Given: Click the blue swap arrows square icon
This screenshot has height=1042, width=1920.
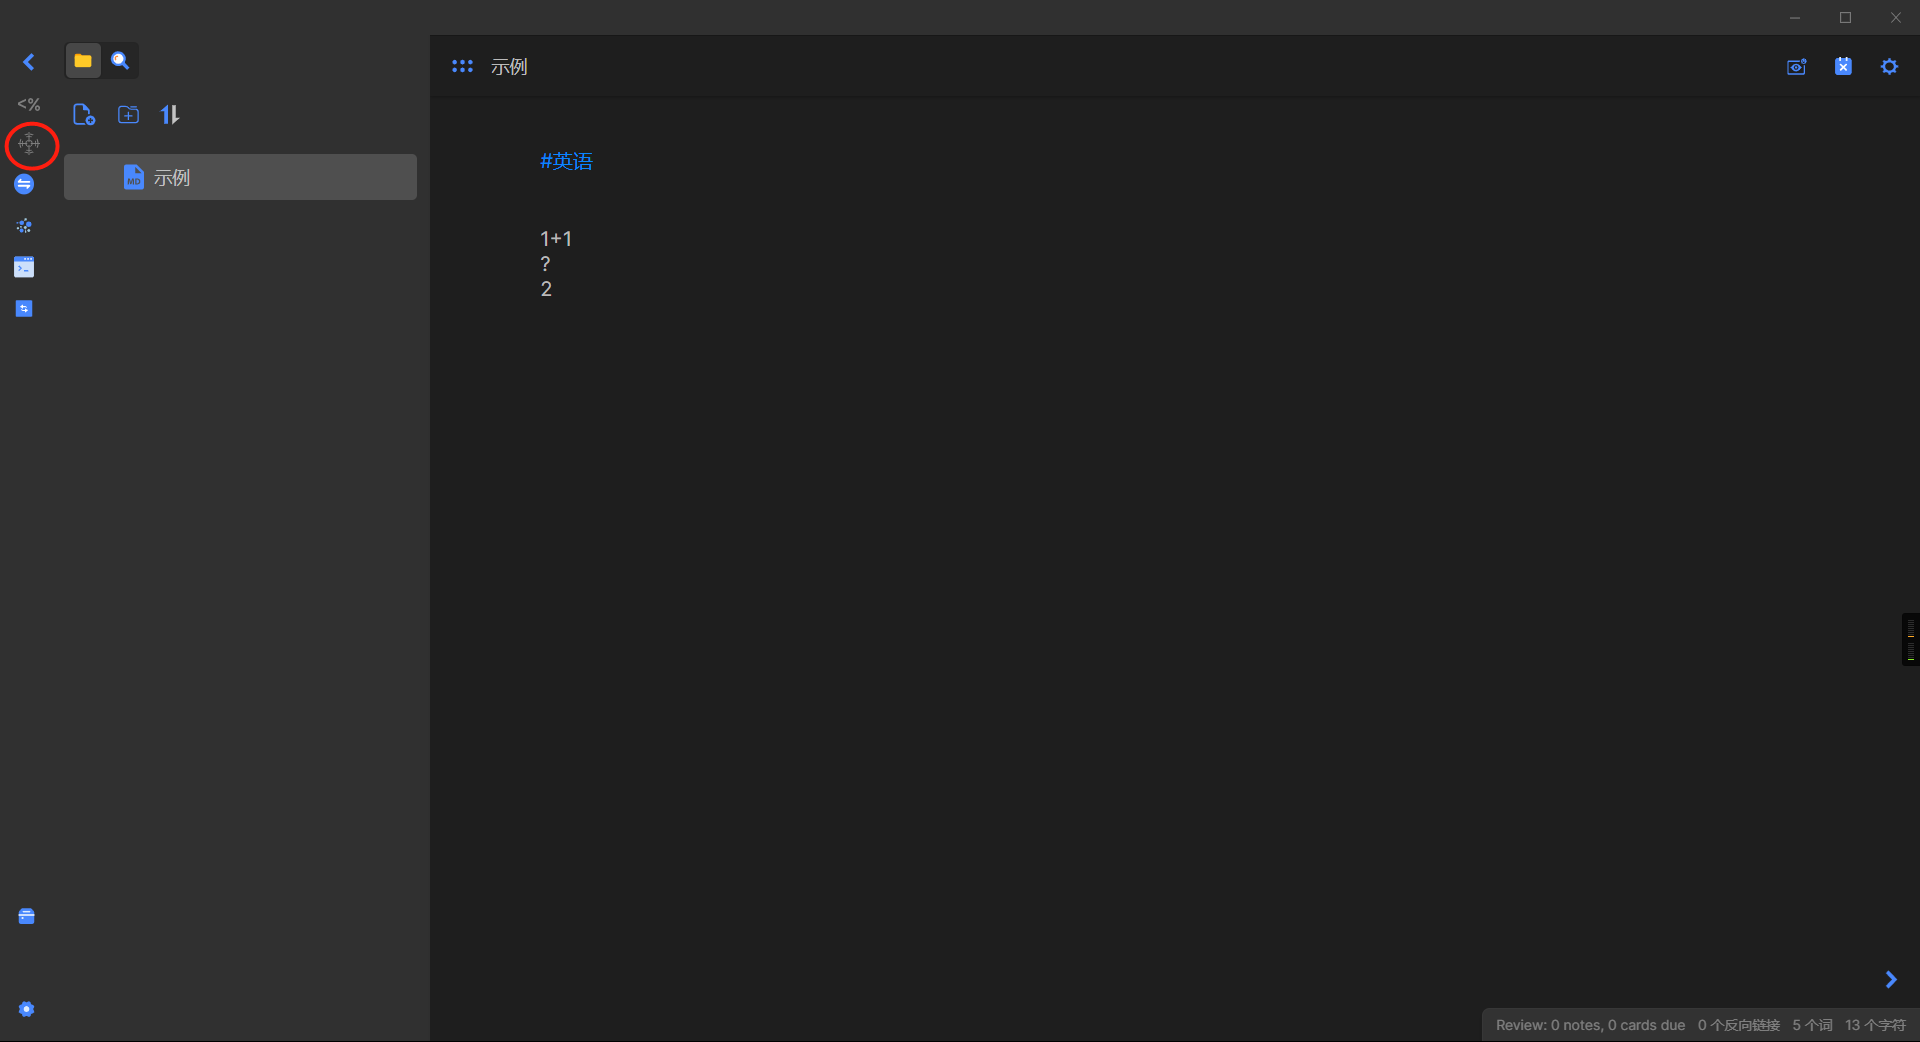Looking at the screenshot, I should coord(24,309).
